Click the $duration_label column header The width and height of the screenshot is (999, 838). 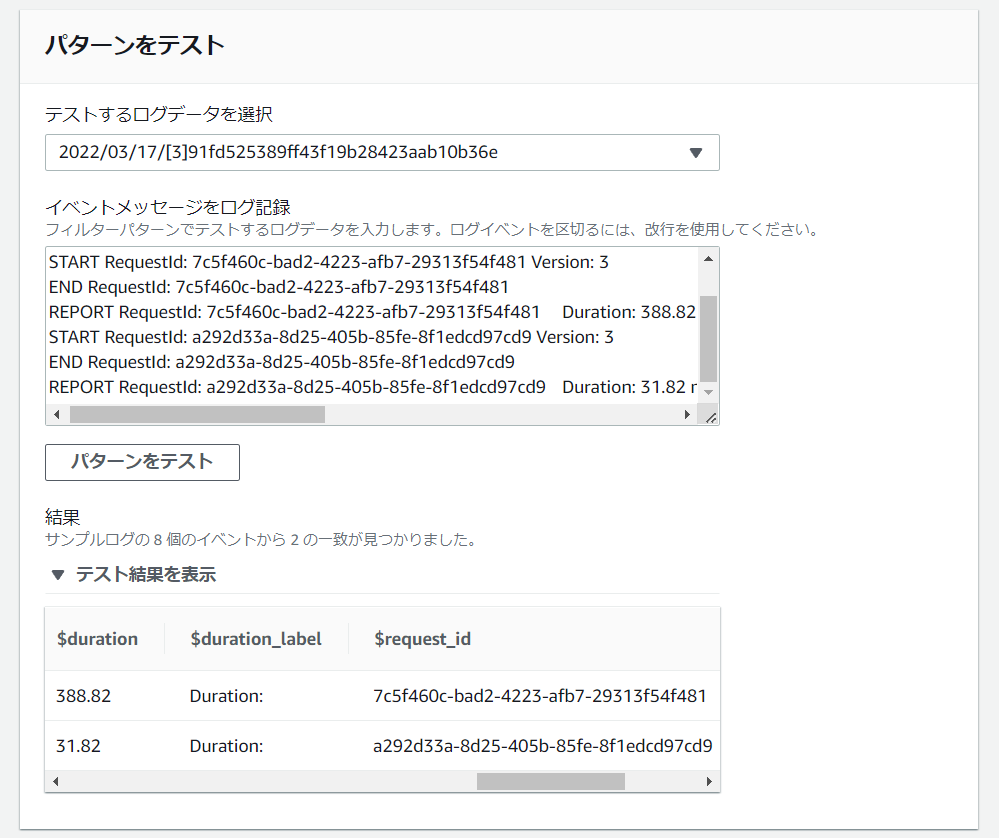pos(255,639)
